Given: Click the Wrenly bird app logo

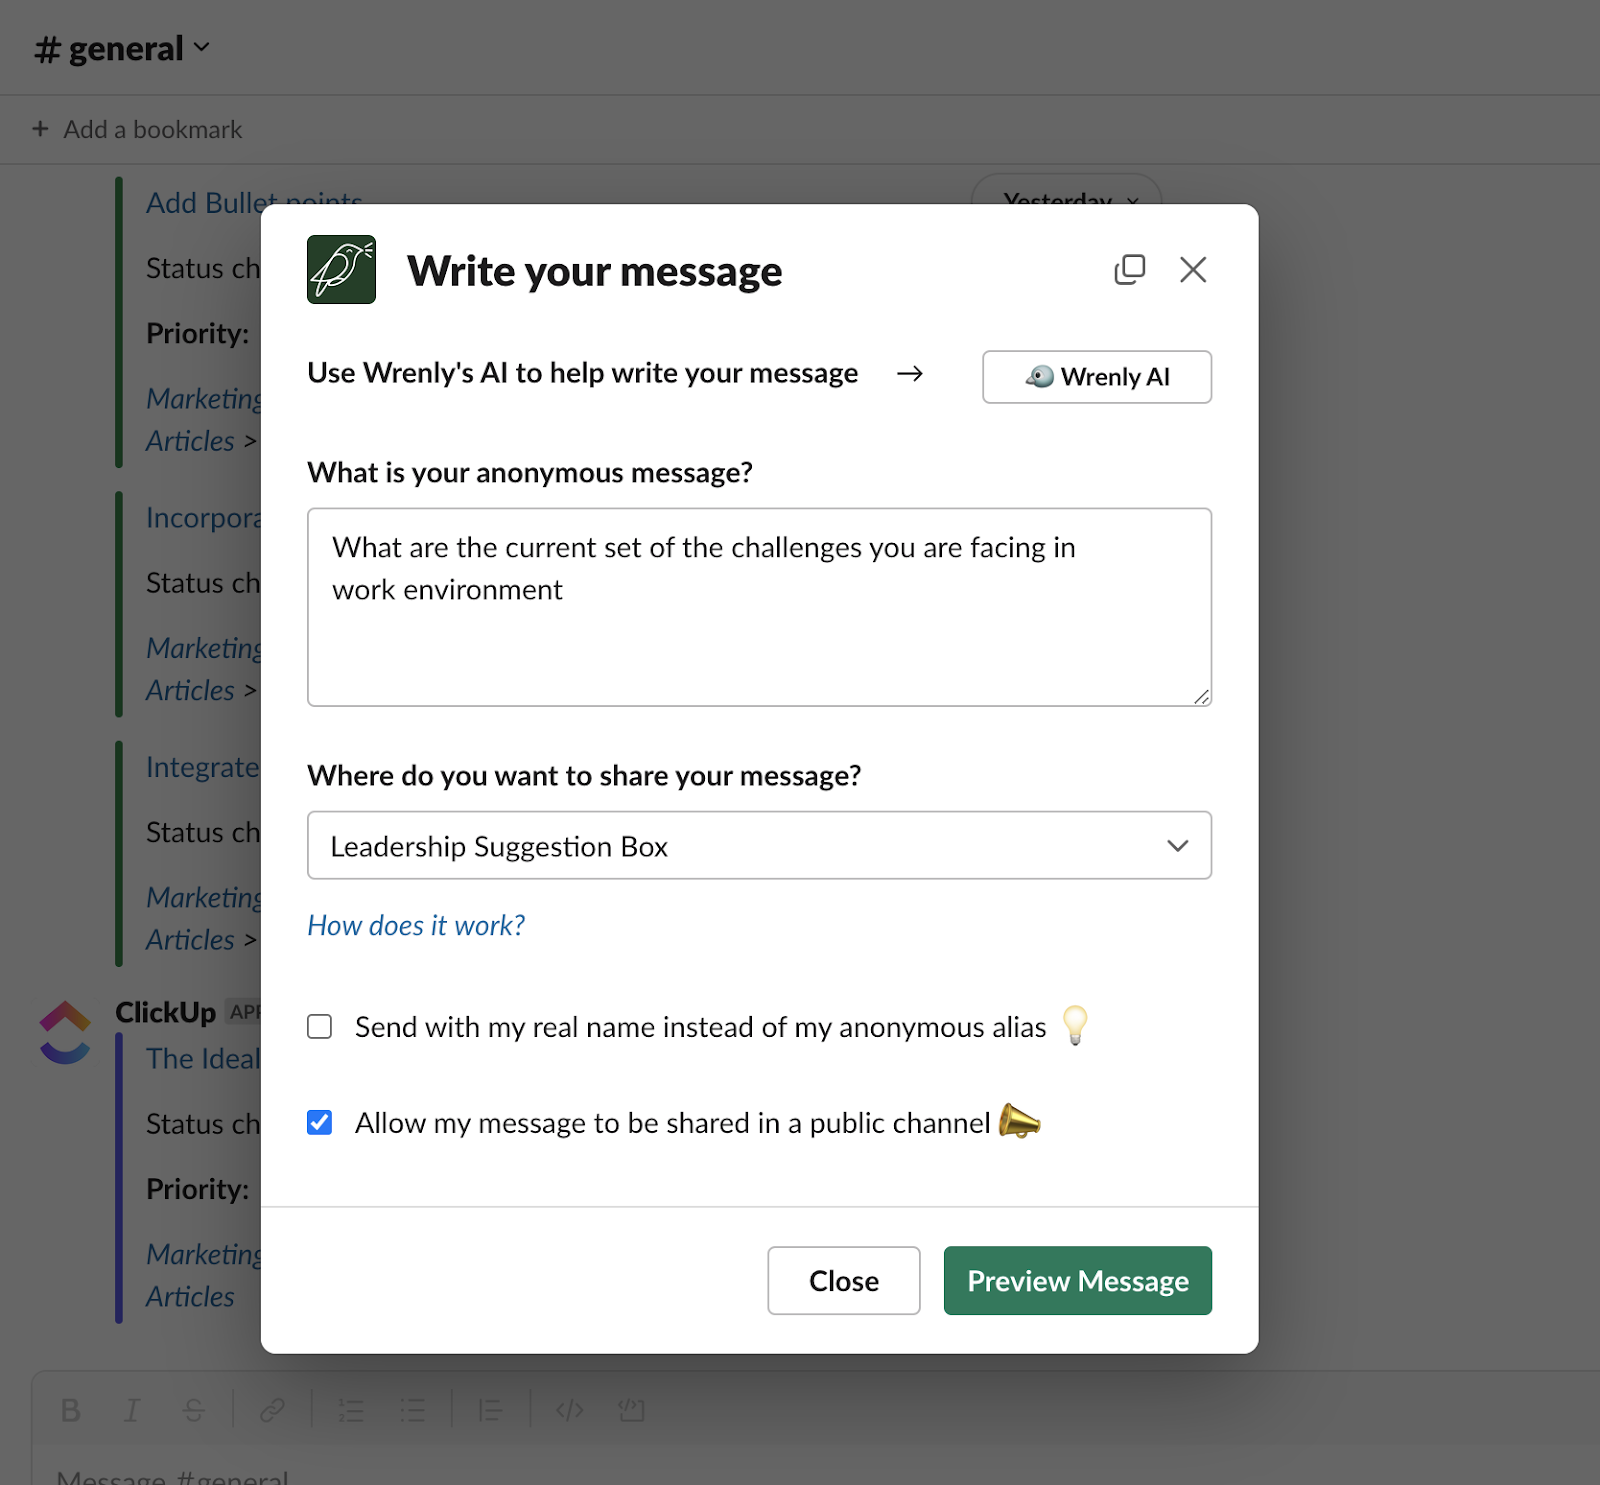Looking at the screenshot, I should click(341, 270).
